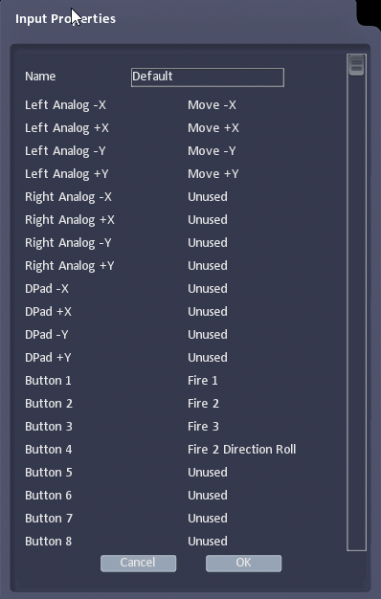The image size is (381, 599).
Task: Click the Cancel button
Action: (x=138, y=563)
